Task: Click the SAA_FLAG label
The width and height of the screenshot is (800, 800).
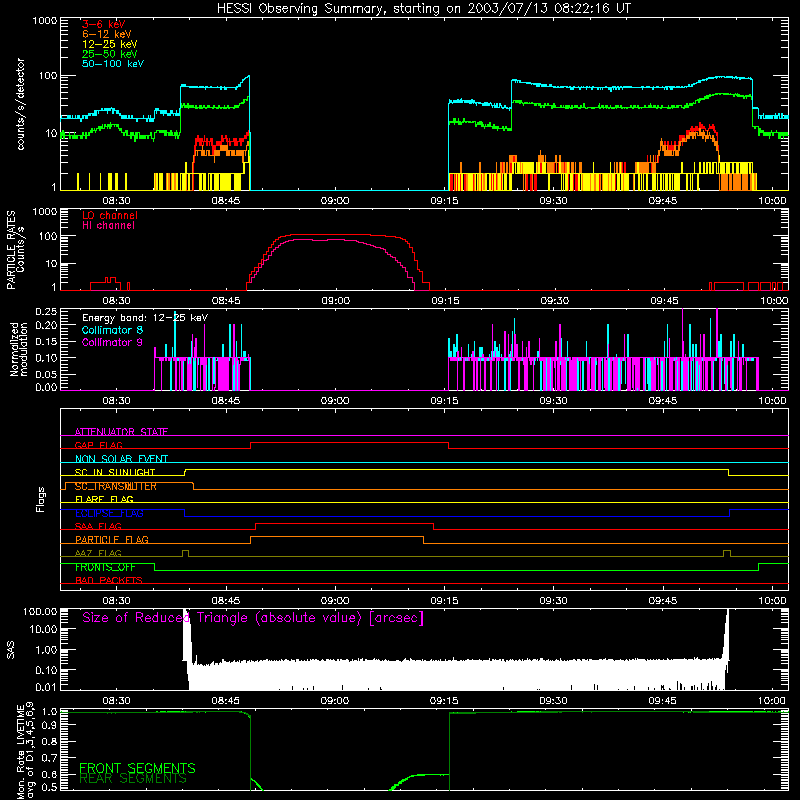Action: coord(98,526)
